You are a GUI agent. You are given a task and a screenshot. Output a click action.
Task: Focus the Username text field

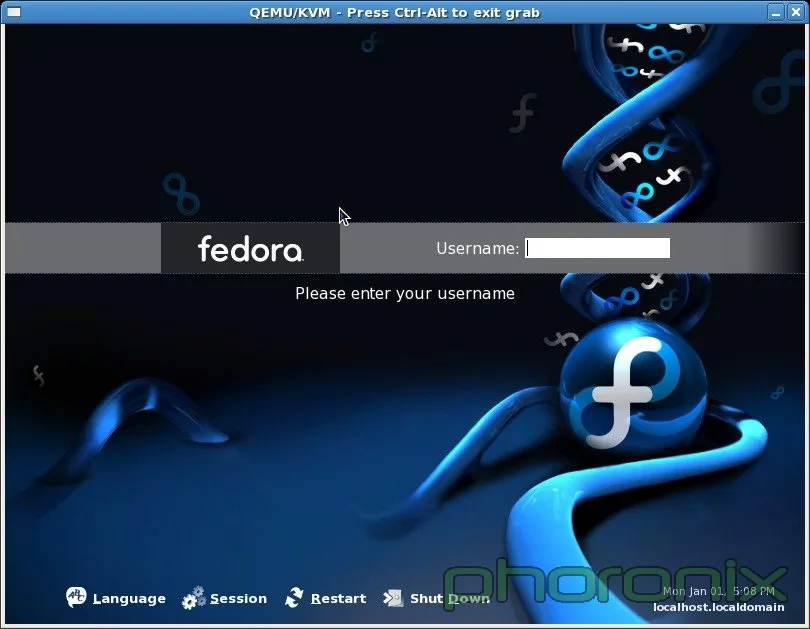pos(598,248)
